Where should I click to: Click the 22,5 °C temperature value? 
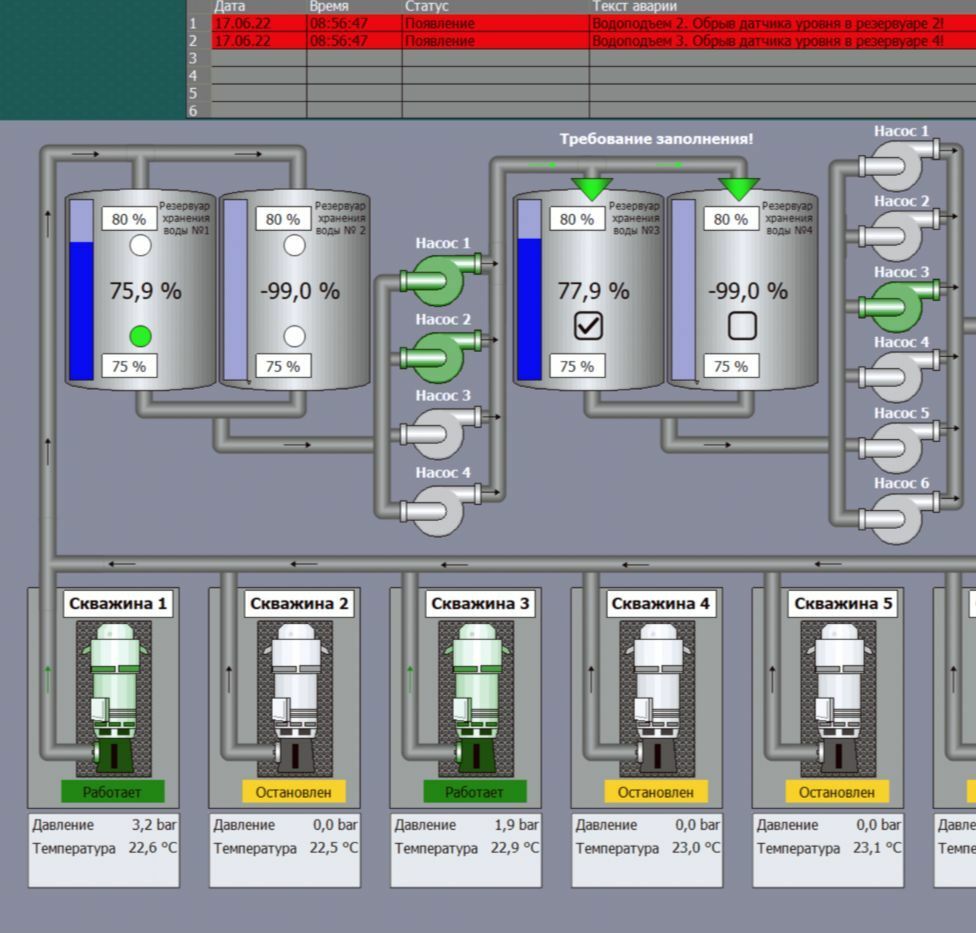pos(334,848)
